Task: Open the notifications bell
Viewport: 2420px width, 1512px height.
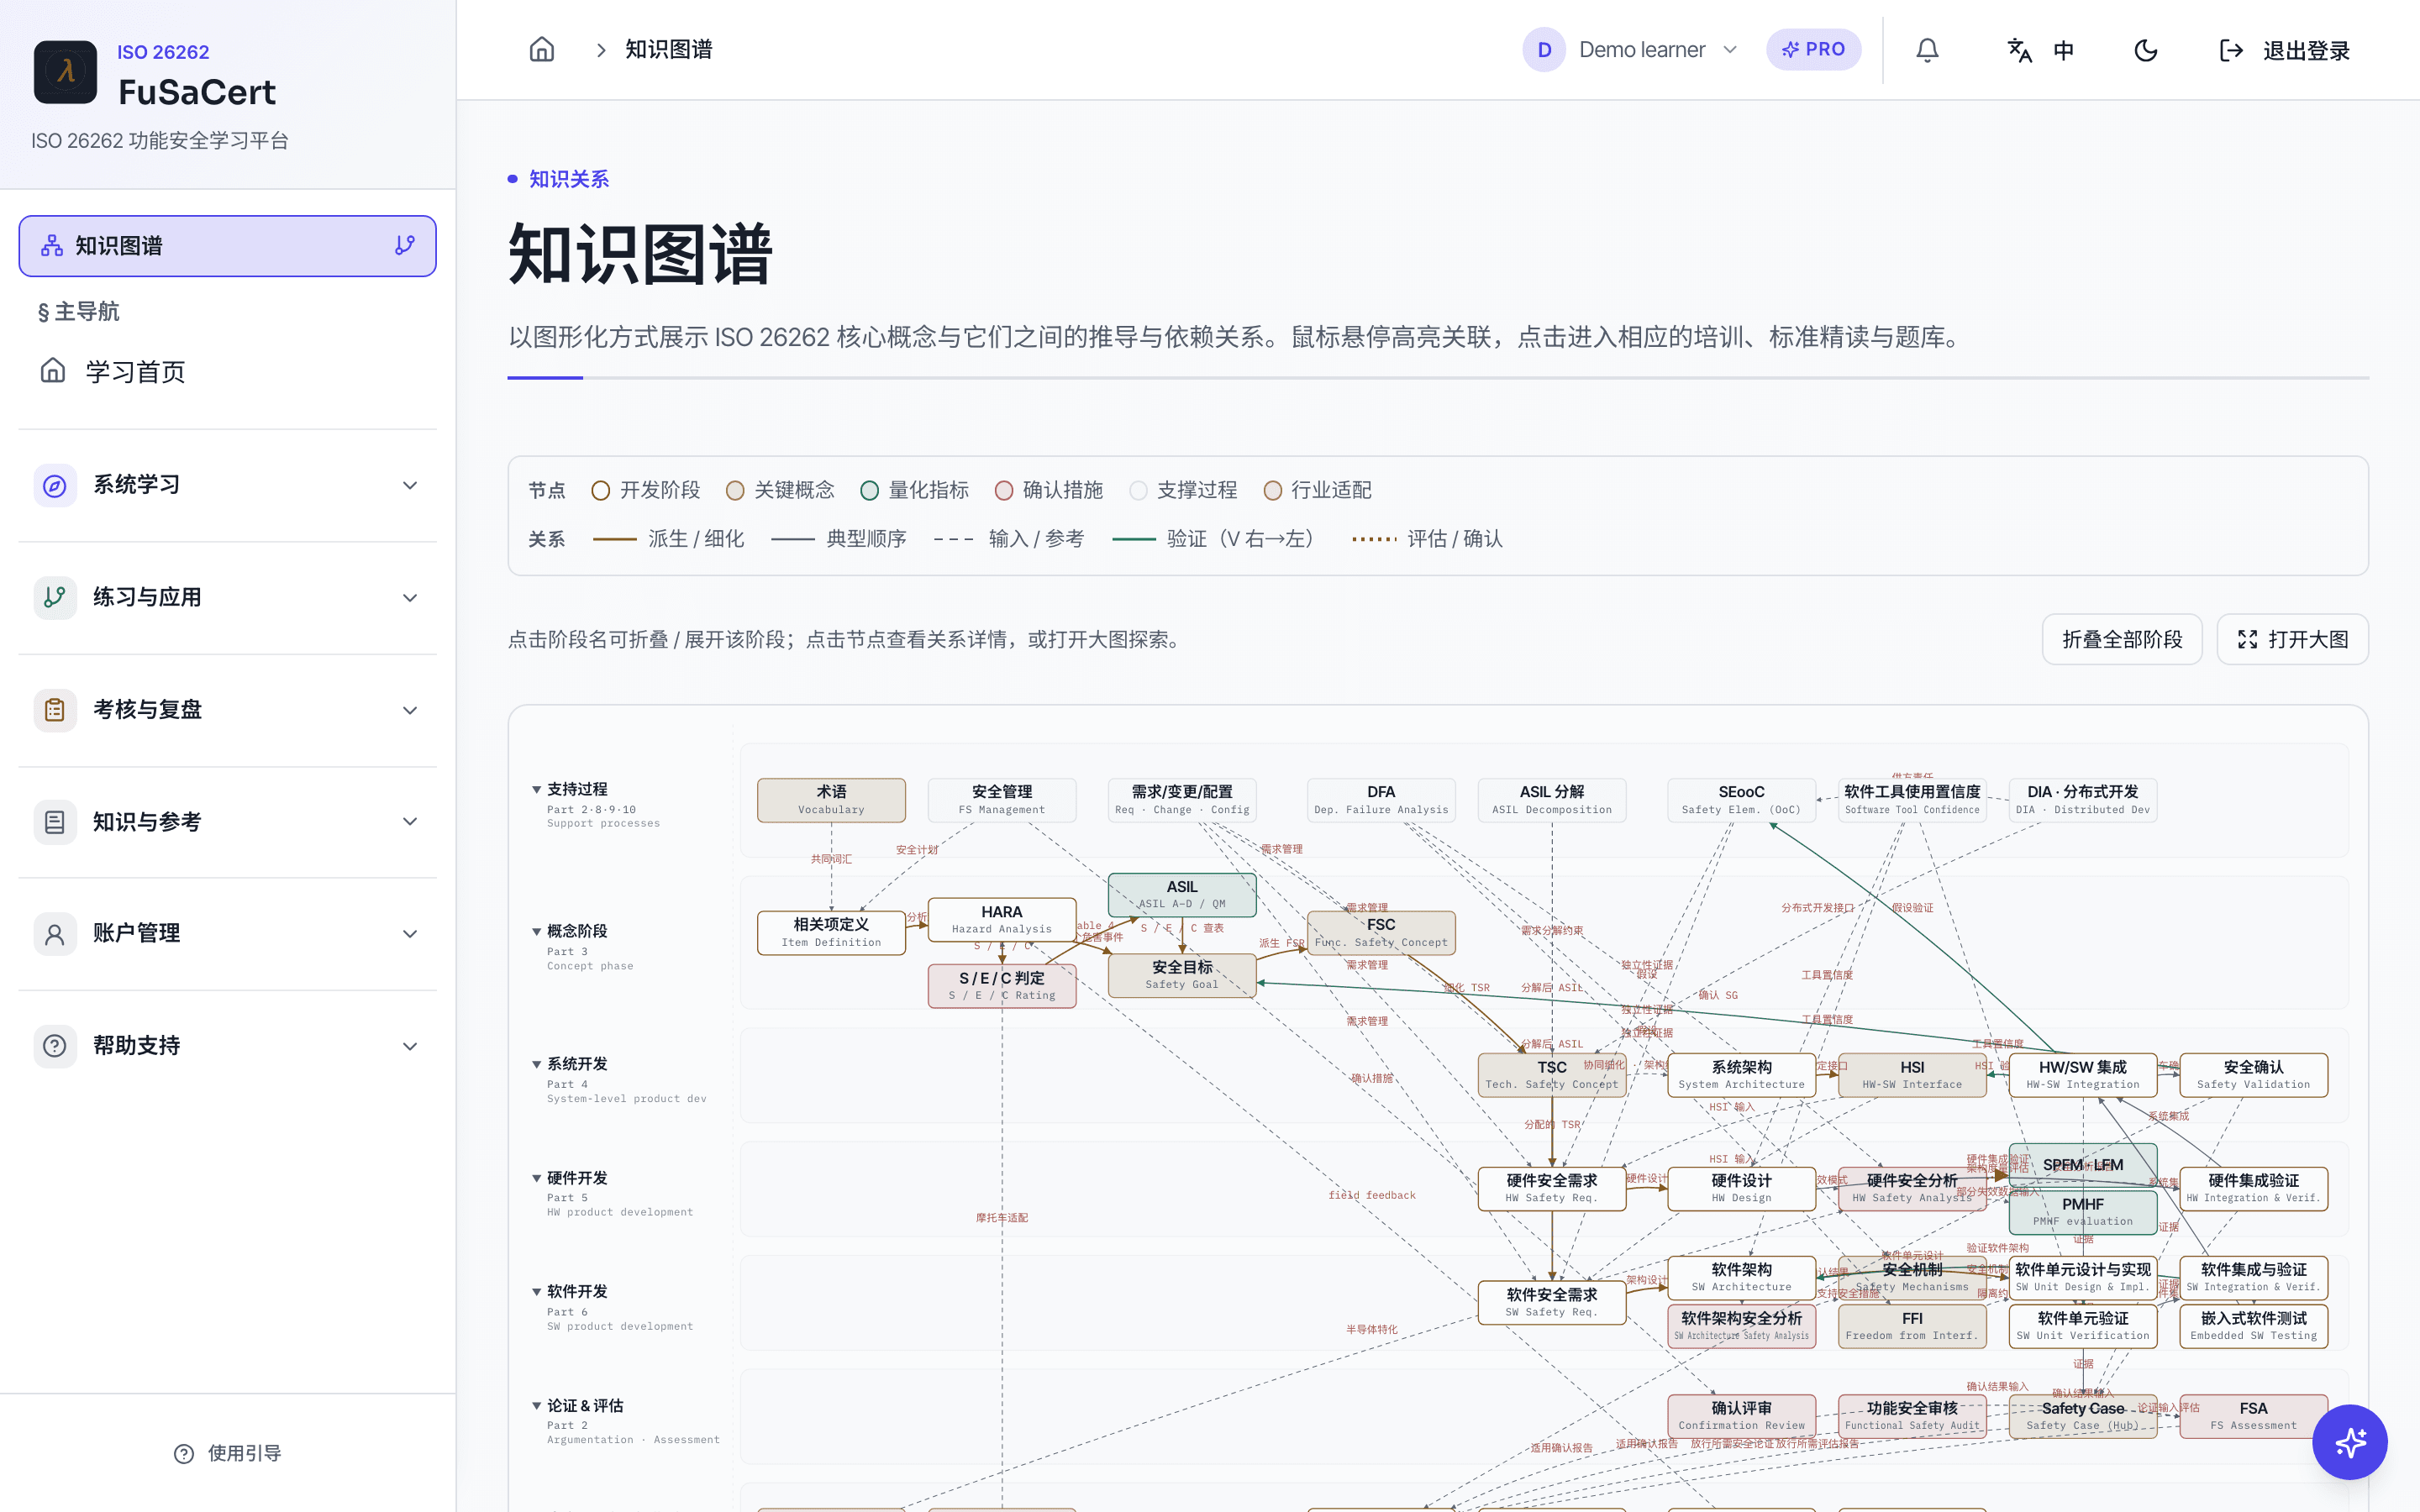Action: (1927, 50)
